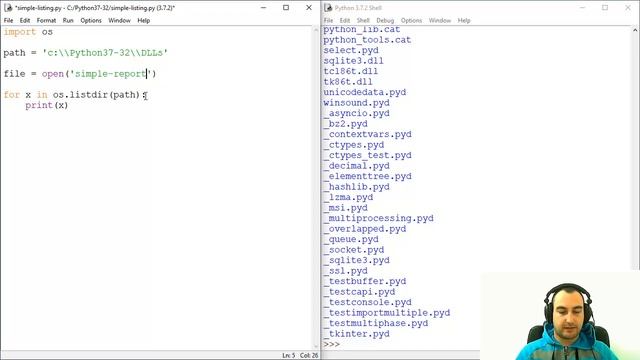The image size is (640, 360).
Task: Click 'unicodedata.pyd' in shell output
Action: (x=364, y=92)
